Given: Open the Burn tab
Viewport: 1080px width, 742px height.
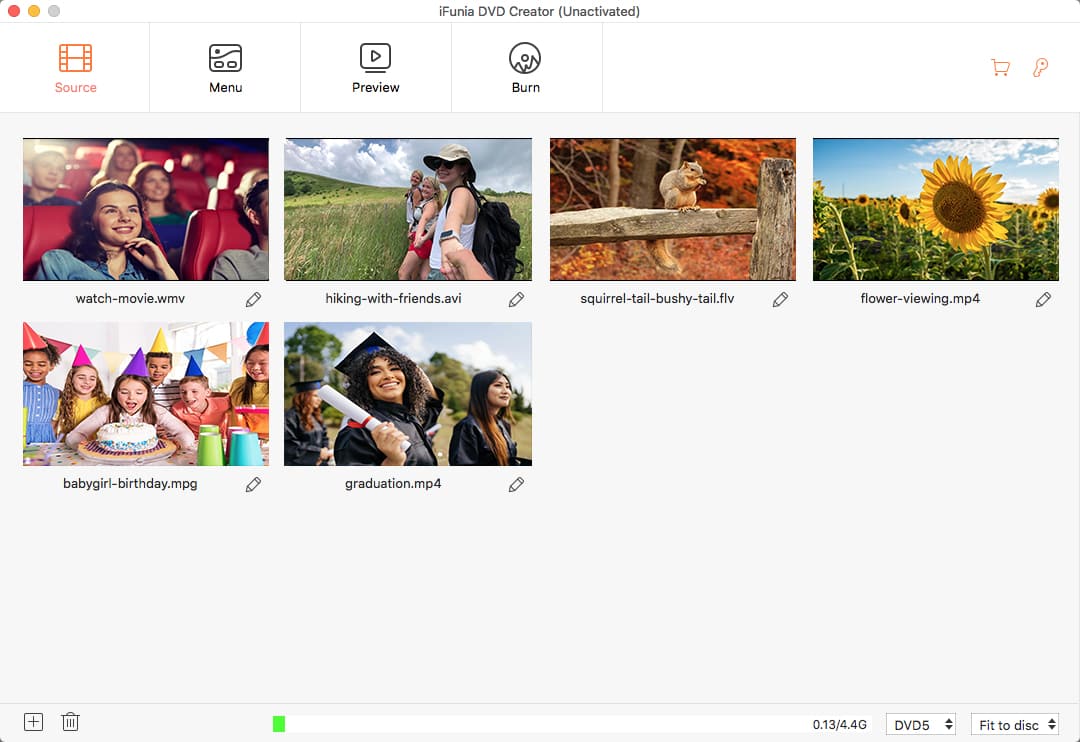Looking at the screenshot, I should point(525,68).
